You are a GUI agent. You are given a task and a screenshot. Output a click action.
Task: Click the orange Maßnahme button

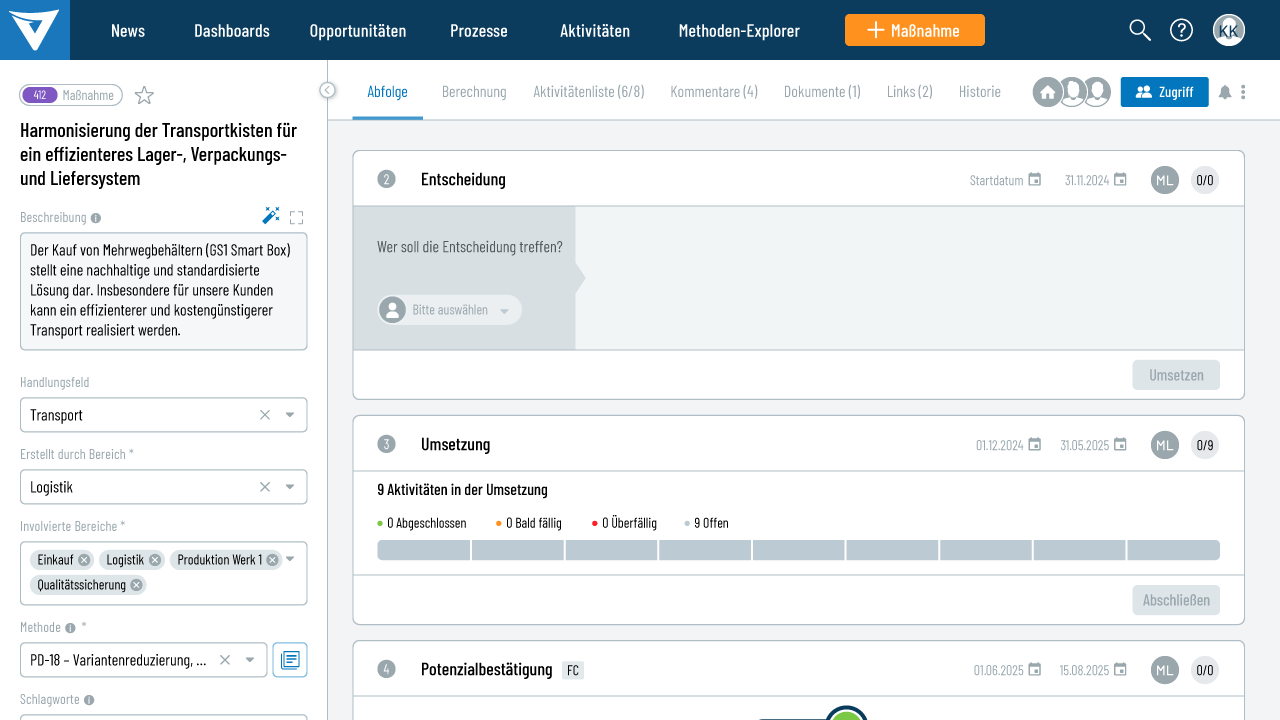coord(914,30)
